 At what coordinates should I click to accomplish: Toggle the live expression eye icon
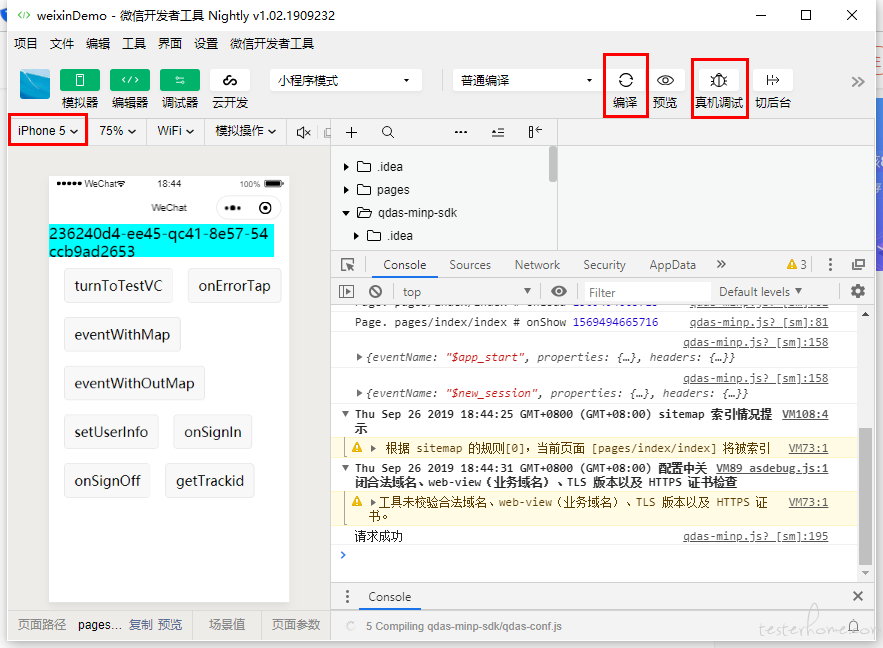559,291
